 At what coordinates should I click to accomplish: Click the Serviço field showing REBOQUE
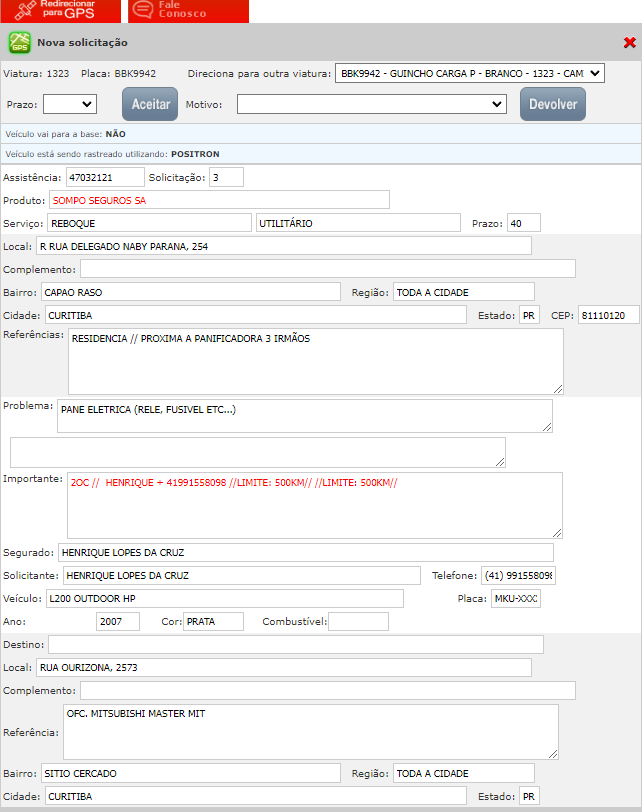pos(149,222)
